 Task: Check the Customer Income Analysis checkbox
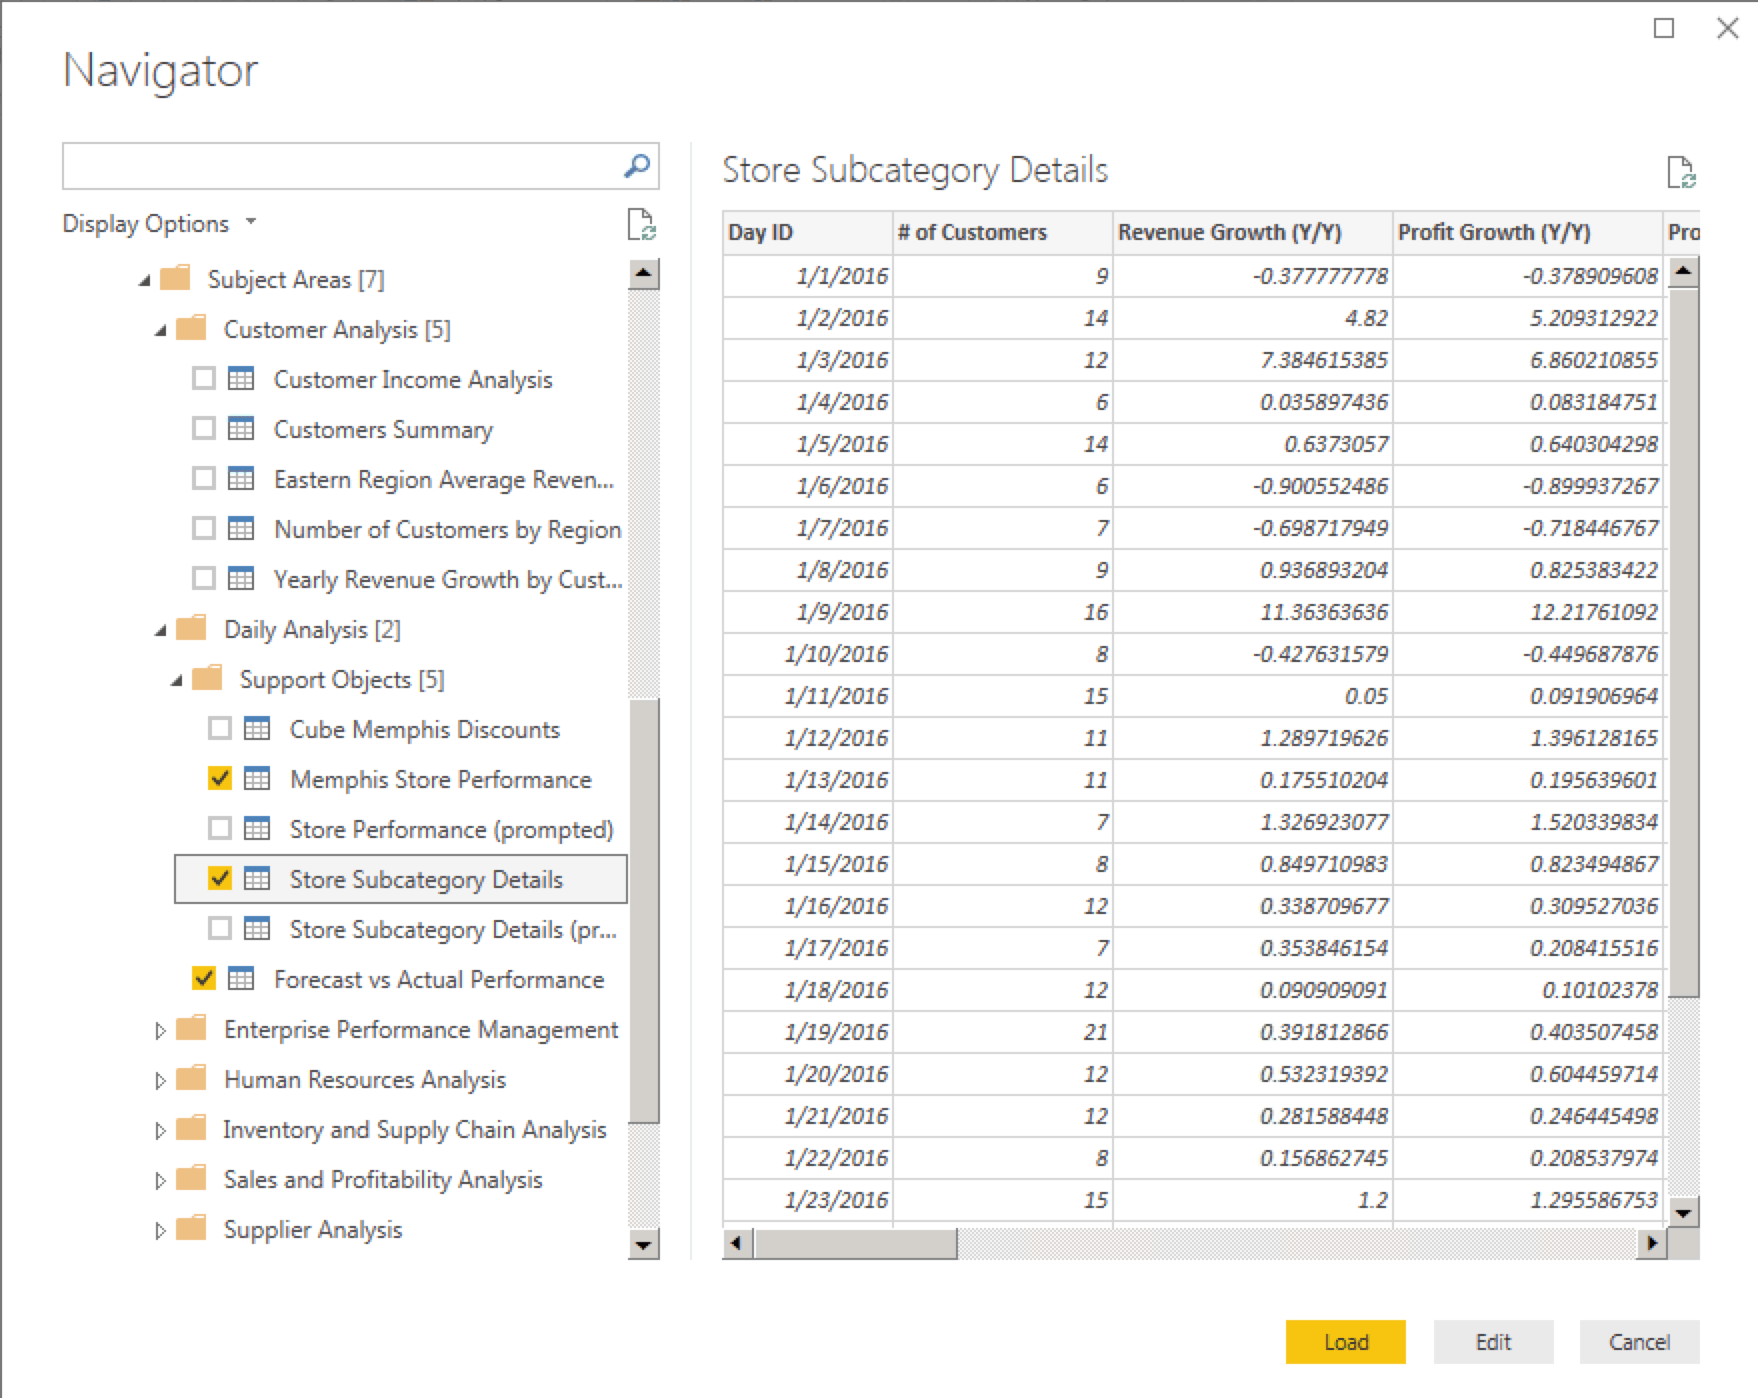tap(204, 379)
